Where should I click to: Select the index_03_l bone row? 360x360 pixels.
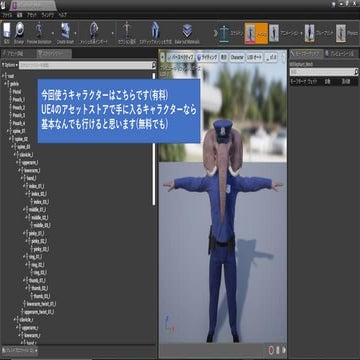click(x=41, y=202)
